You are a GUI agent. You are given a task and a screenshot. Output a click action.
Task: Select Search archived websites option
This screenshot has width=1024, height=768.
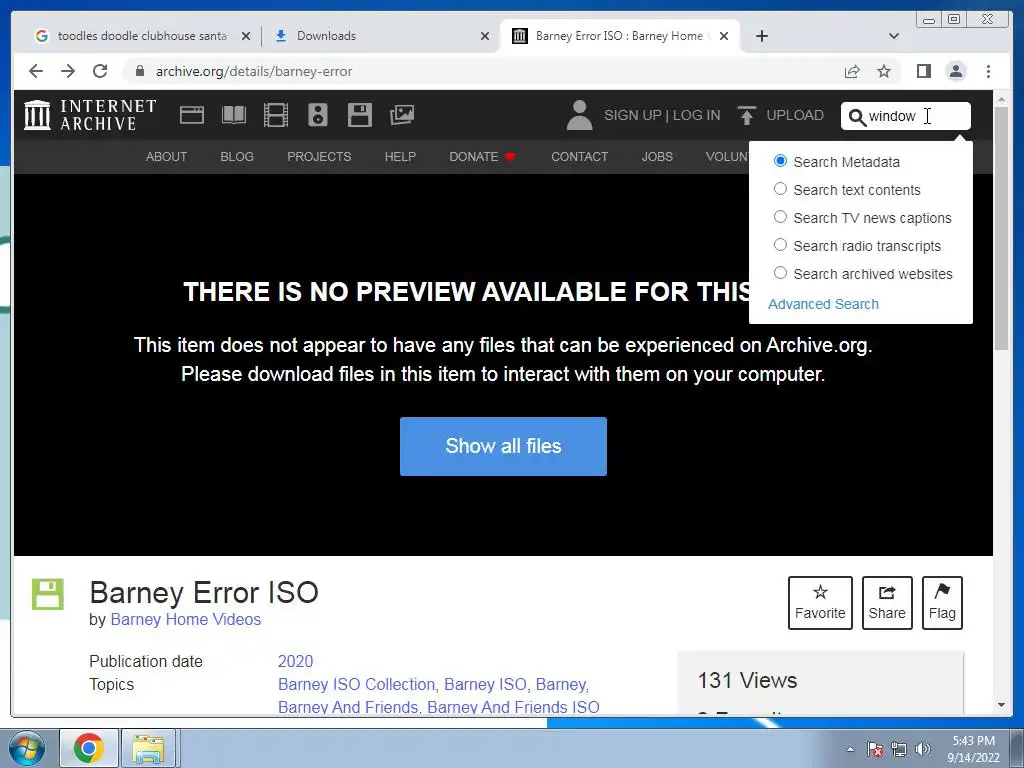click(x=780, y=273)
